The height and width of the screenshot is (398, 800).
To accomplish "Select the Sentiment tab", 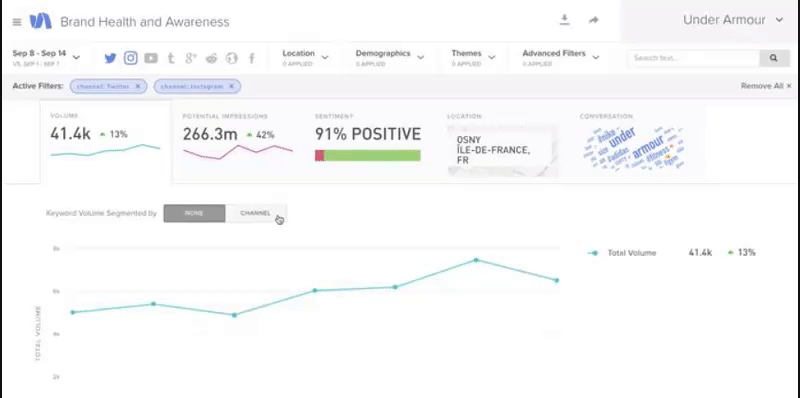I will click(x=369, y=141).
